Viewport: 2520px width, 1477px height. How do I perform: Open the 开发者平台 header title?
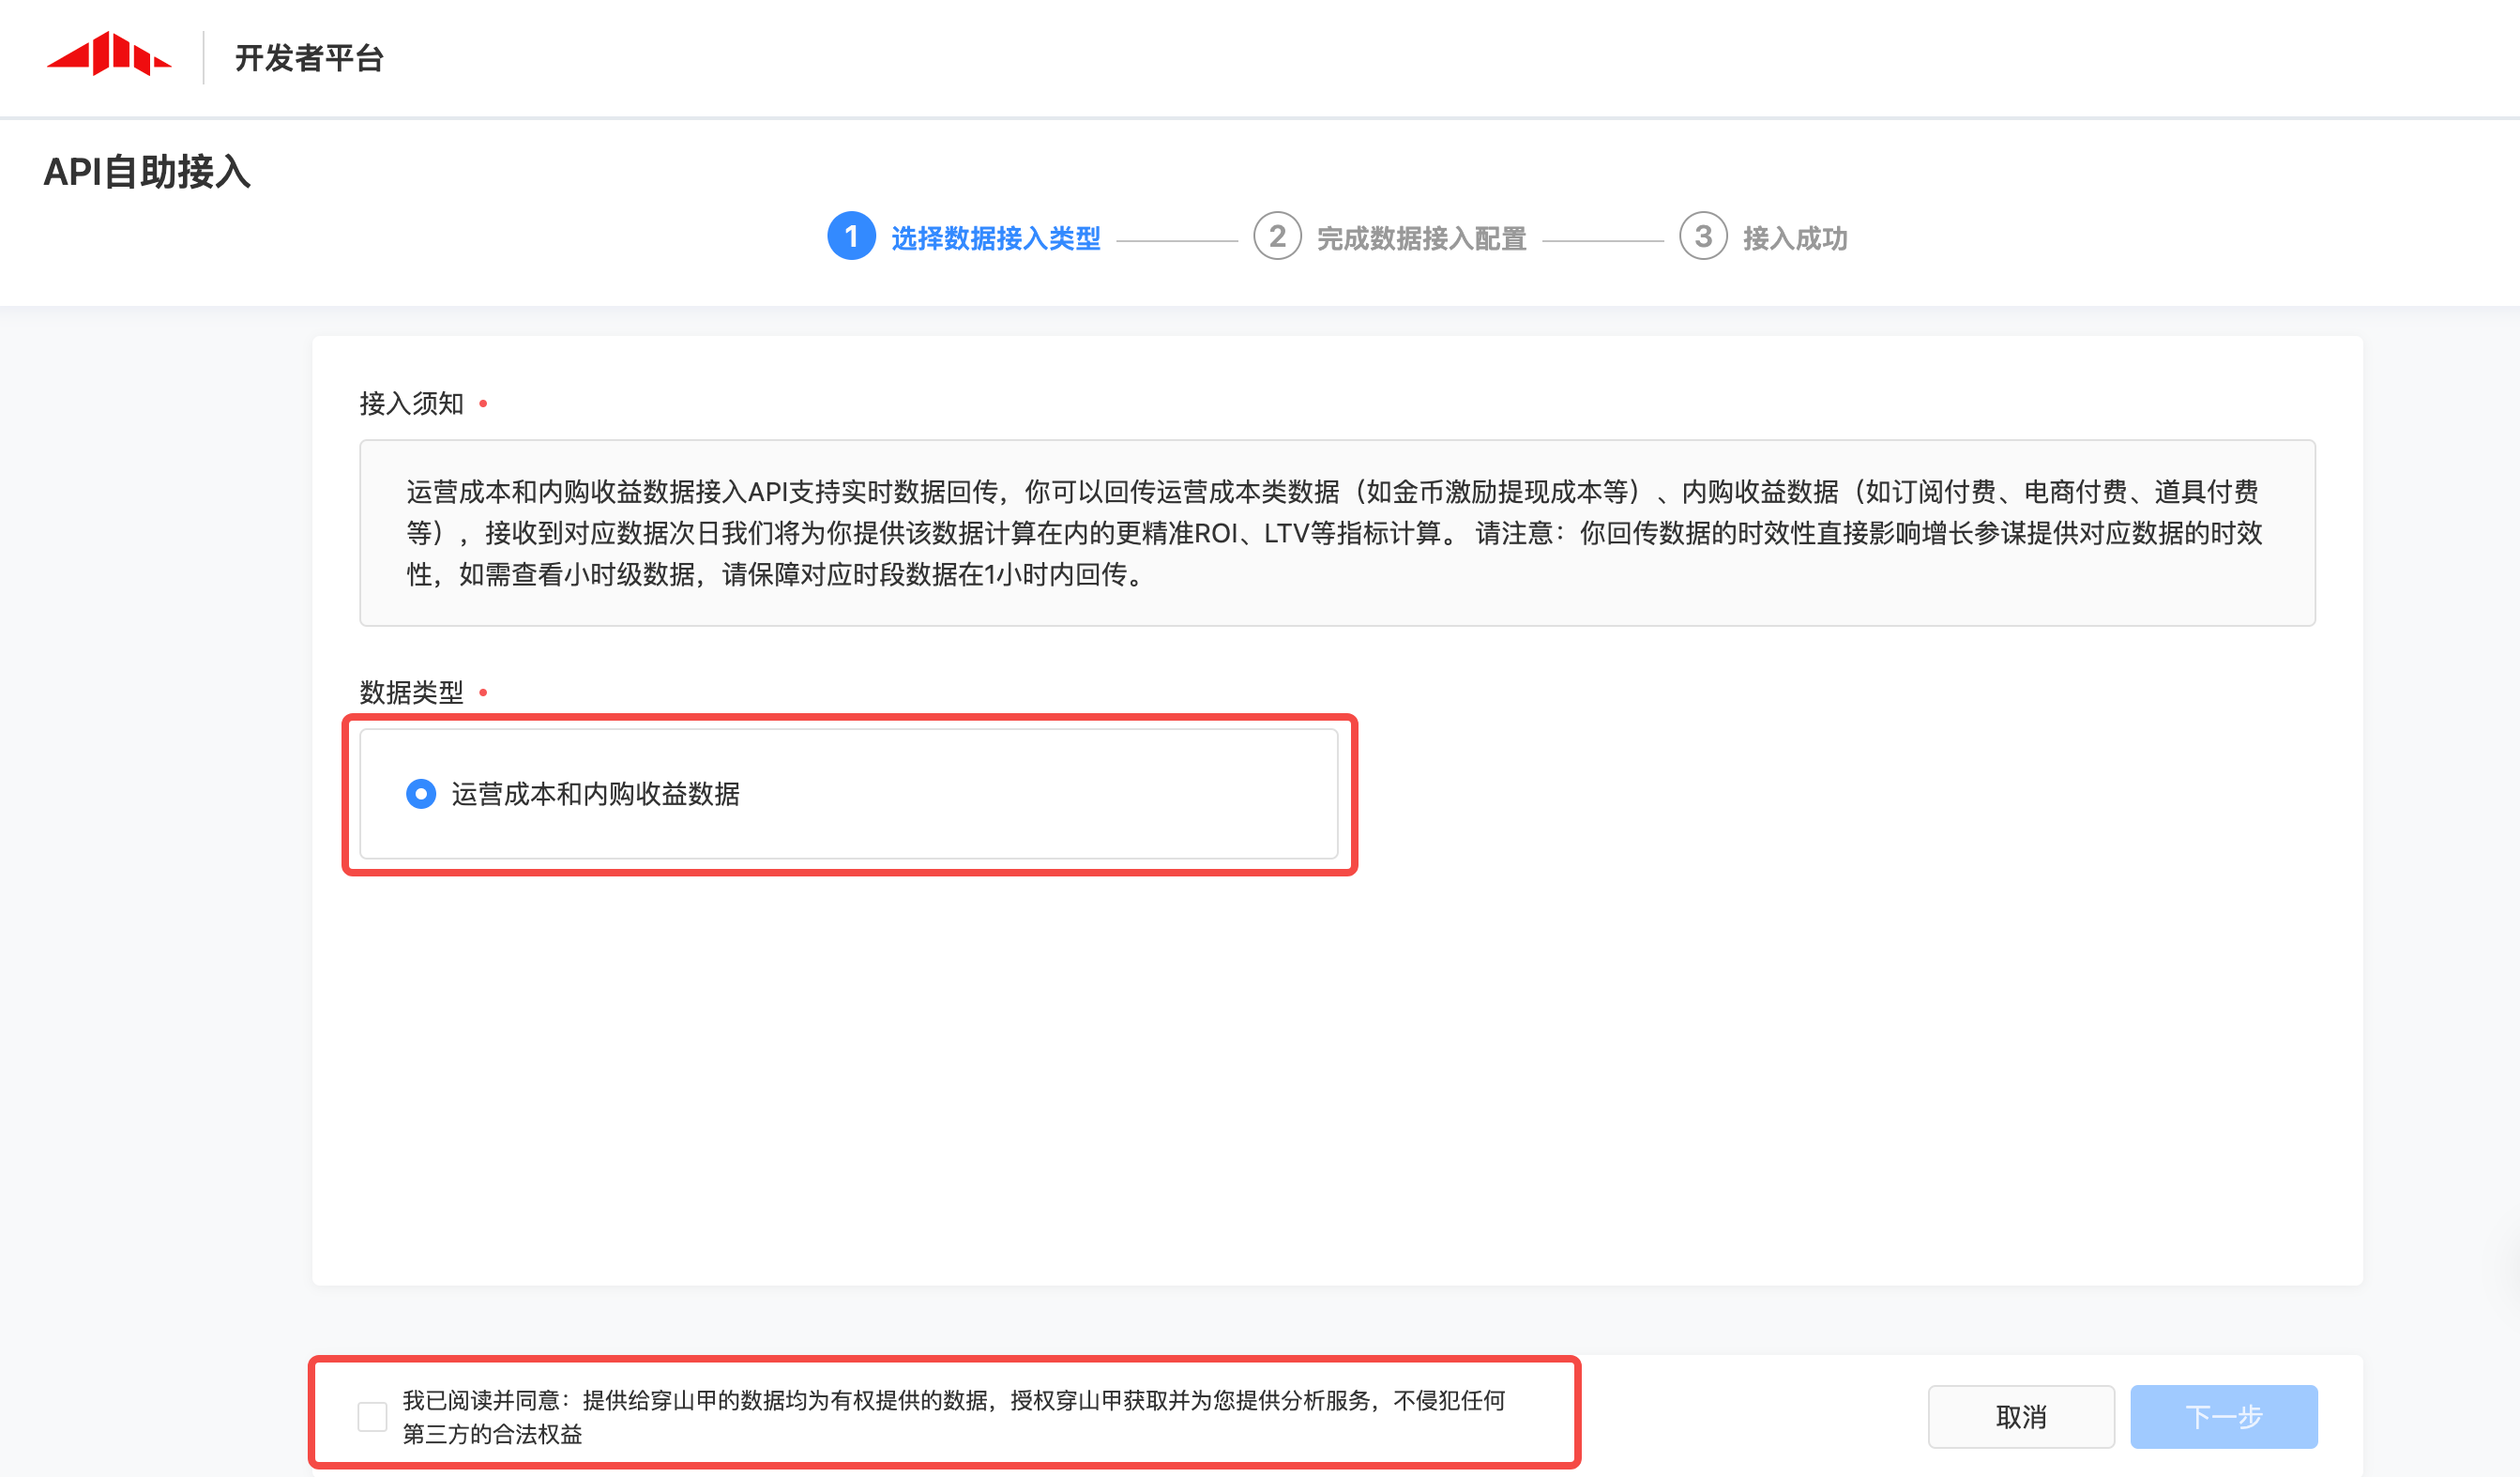point(309,58)
